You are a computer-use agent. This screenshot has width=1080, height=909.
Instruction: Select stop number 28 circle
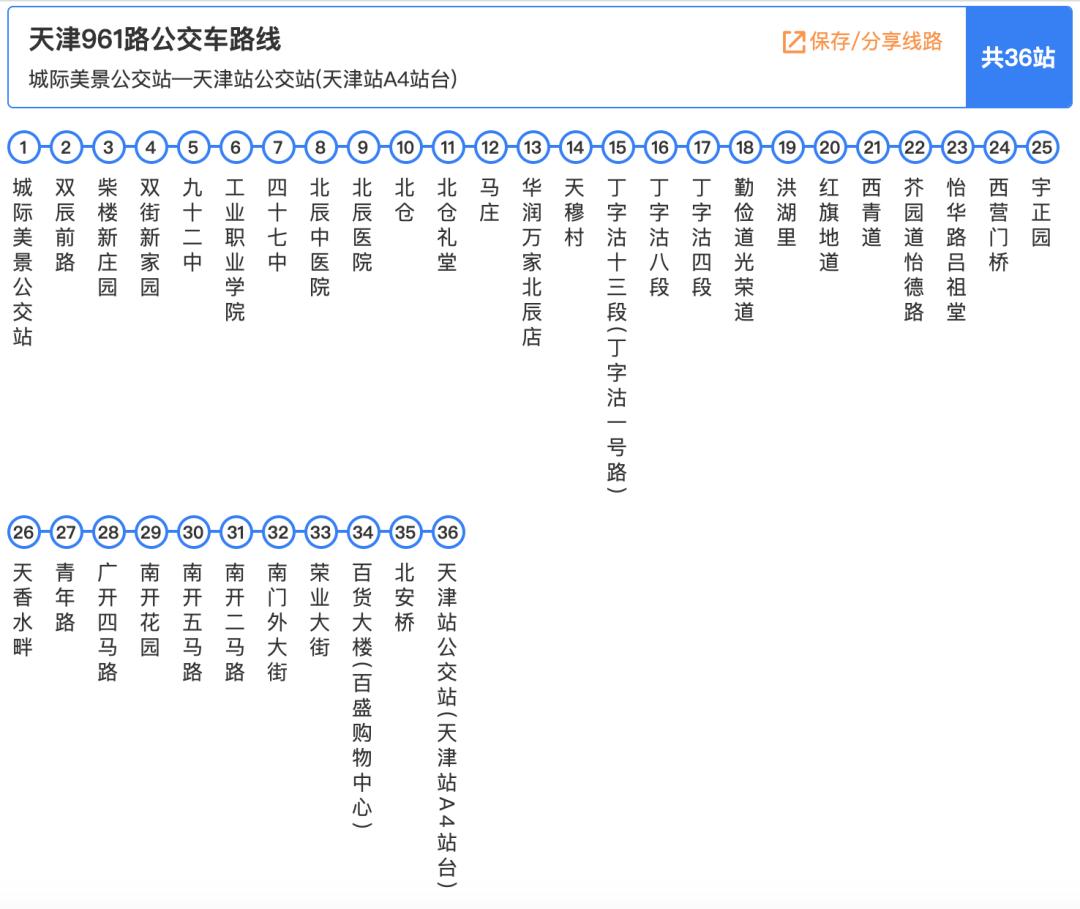pyautogui.click(x=108, y=532)
